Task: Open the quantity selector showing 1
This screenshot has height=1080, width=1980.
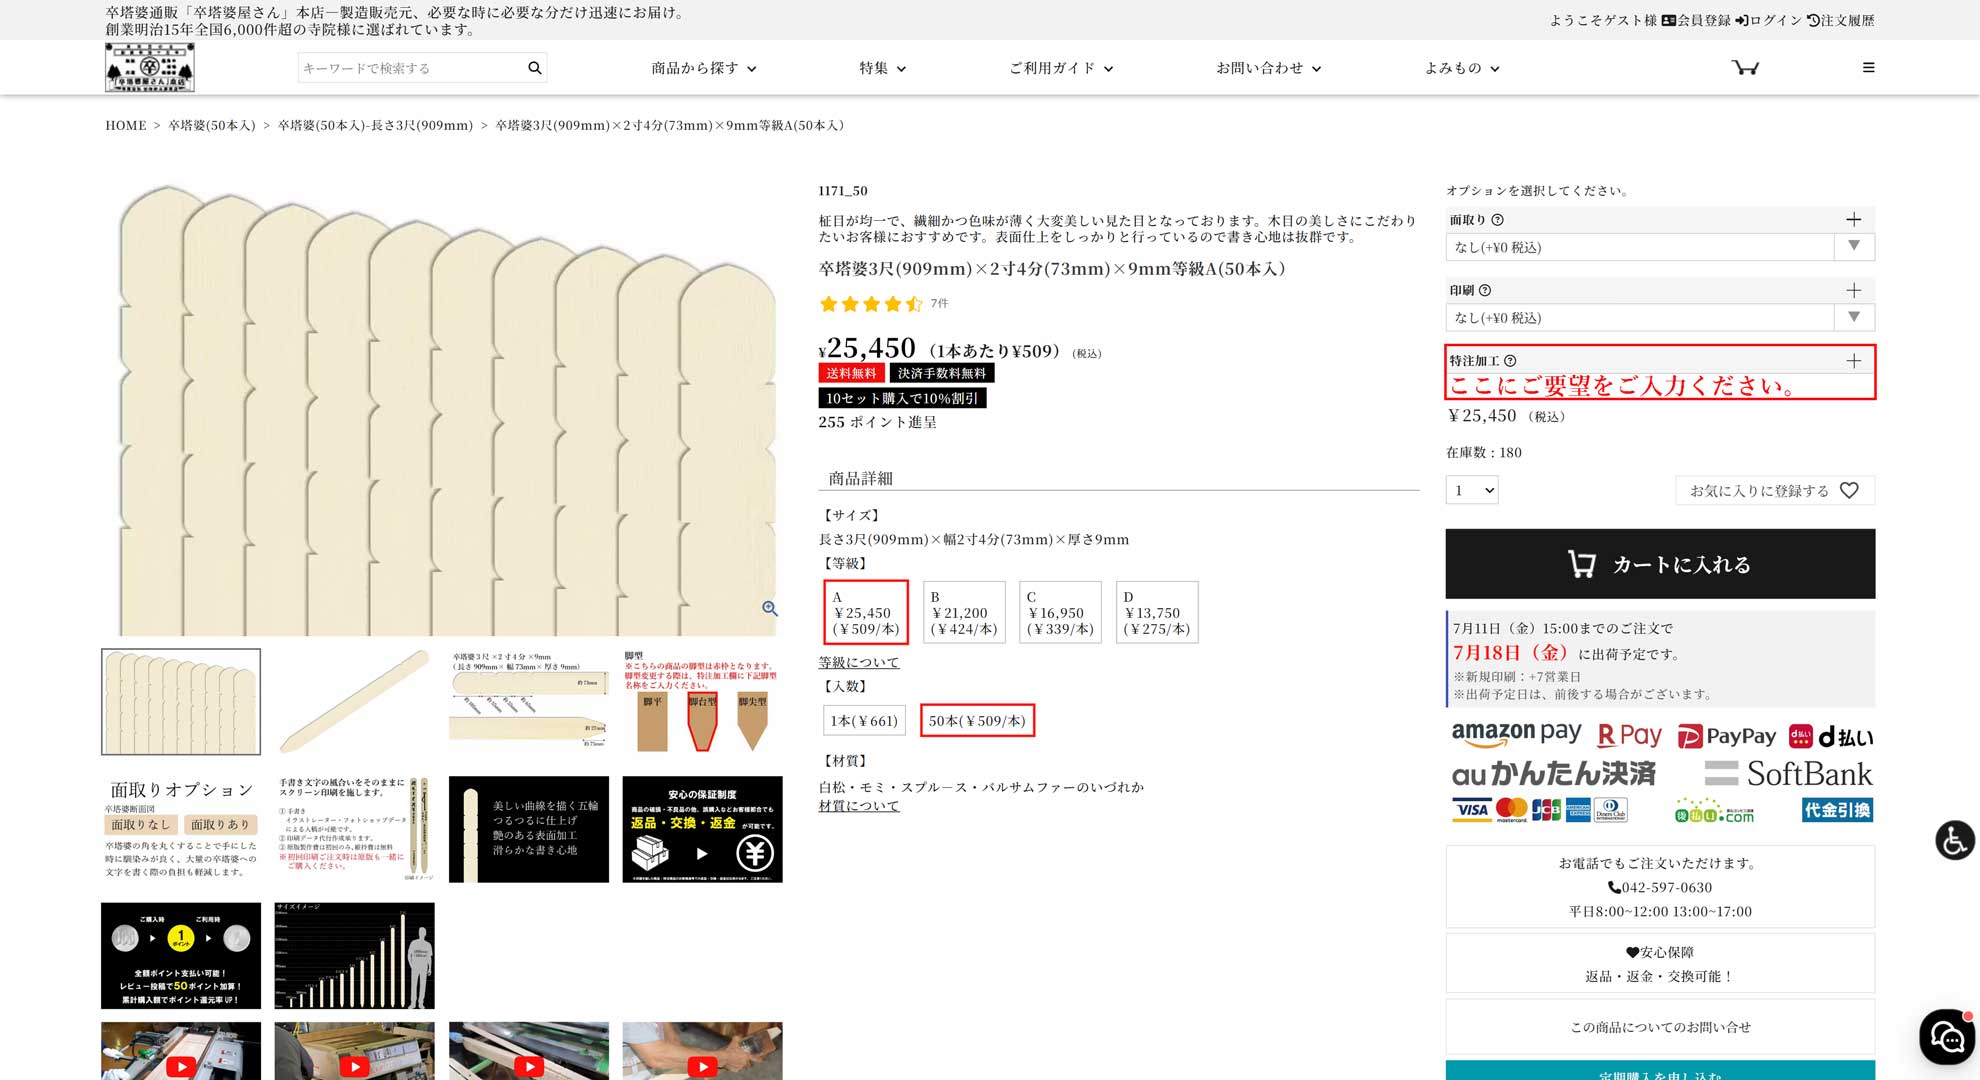Action: click(1471, 490)
